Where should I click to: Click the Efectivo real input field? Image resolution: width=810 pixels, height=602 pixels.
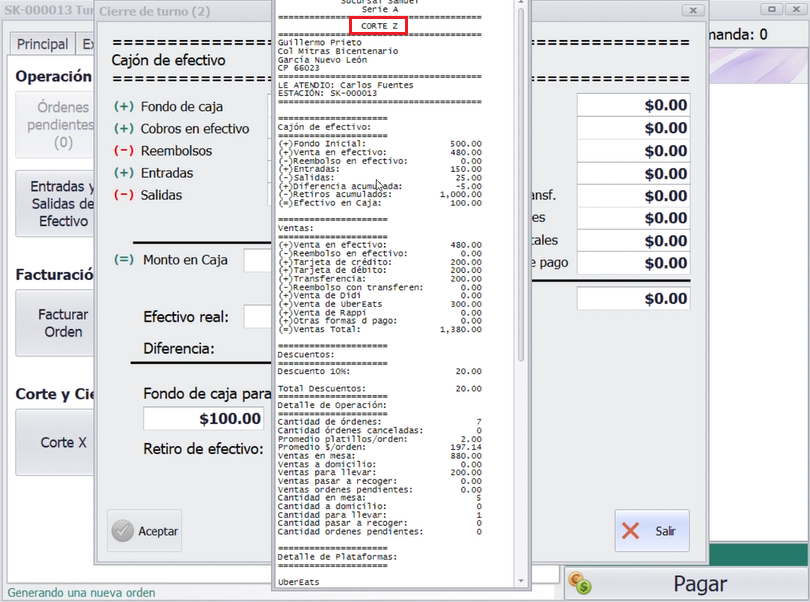[258, 317]
